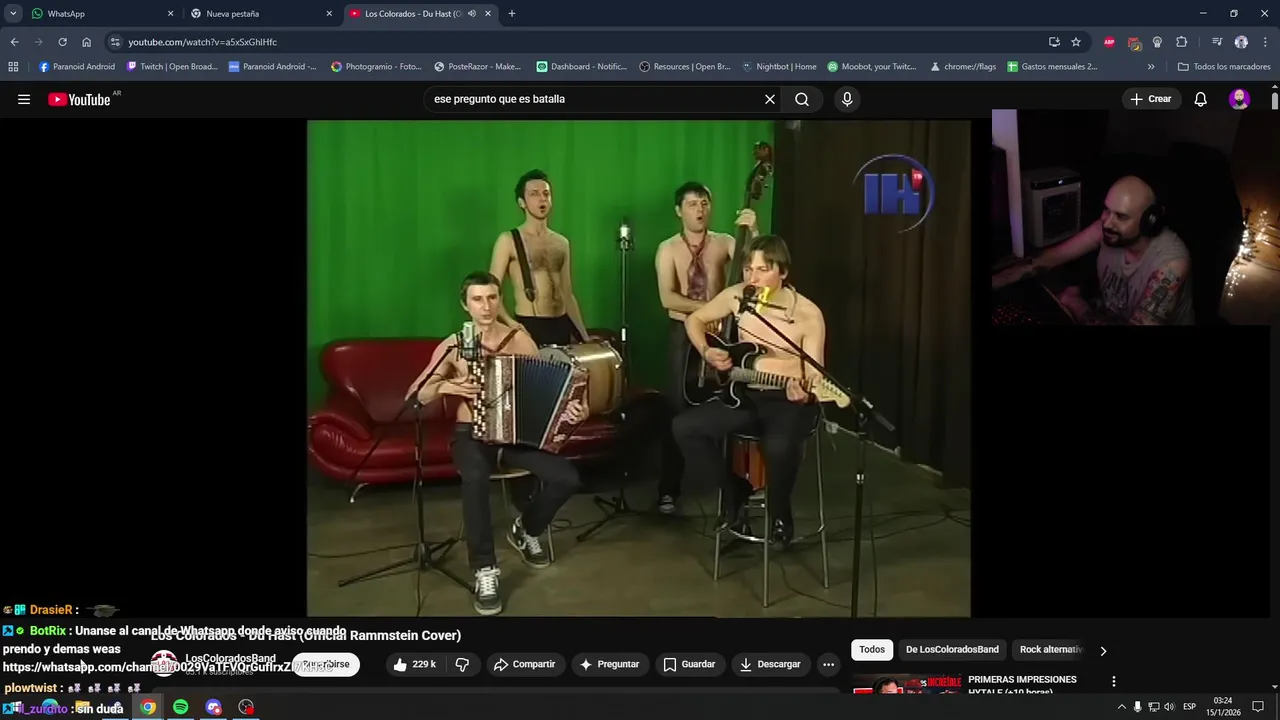
Task: Open Chrome tab search dropdown
Action: [13, 14]
